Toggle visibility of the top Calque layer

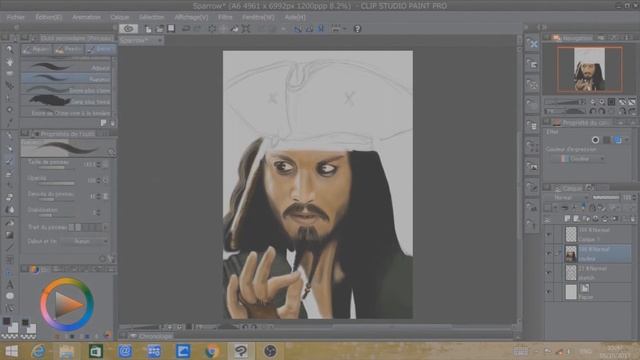(x=549, y=234)
